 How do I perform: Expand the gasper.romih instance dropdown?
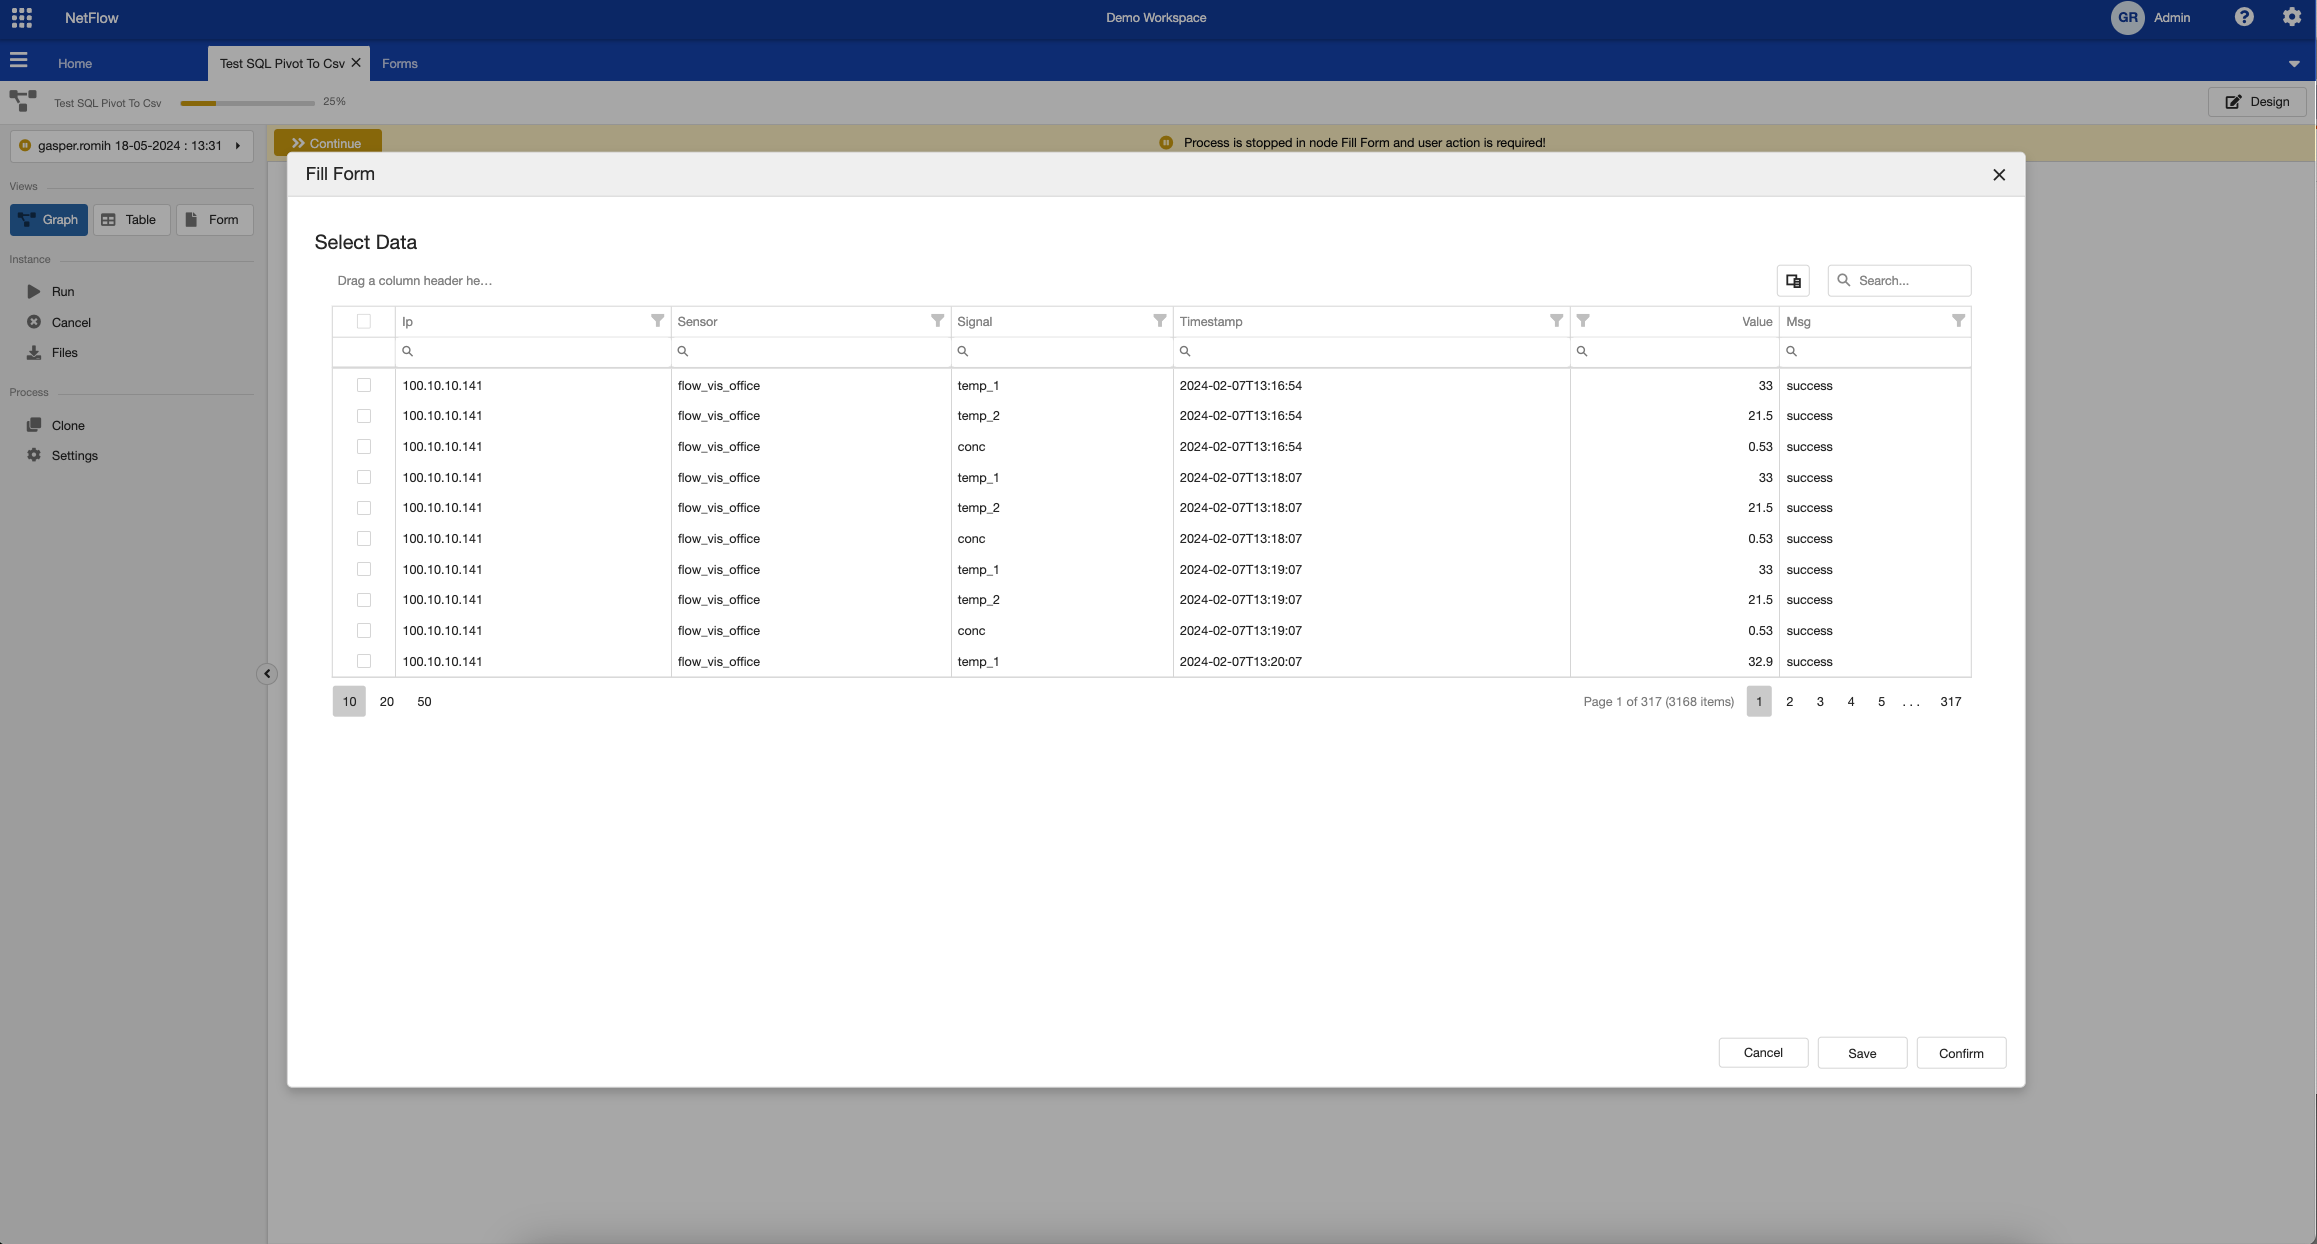coord(237,146)
